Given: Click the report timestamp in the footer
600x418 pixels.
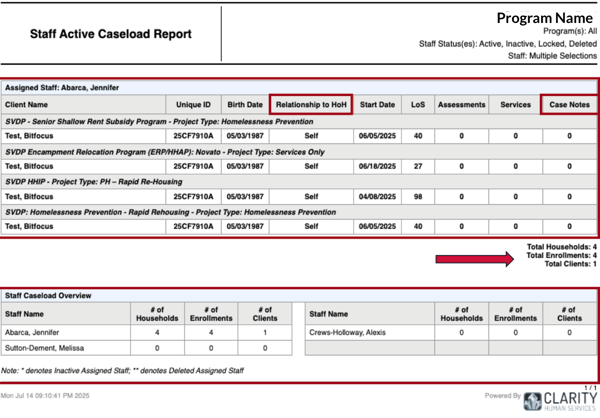Looking at the screenshot, I should (48, 399).
